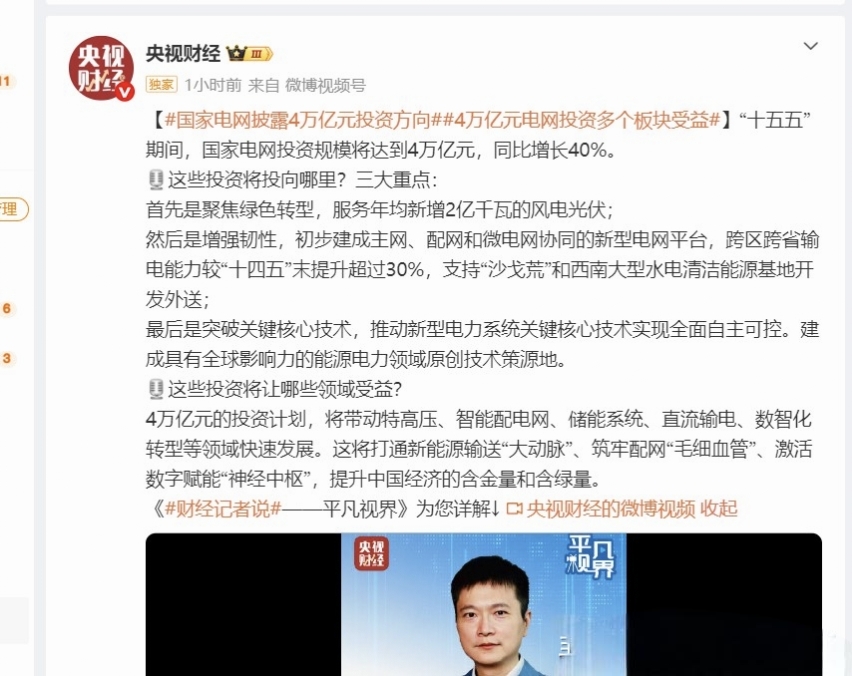Viewport: 852px width, 676px height.
Task: Click the red V verification badge
Action: [x=125, y=92]
